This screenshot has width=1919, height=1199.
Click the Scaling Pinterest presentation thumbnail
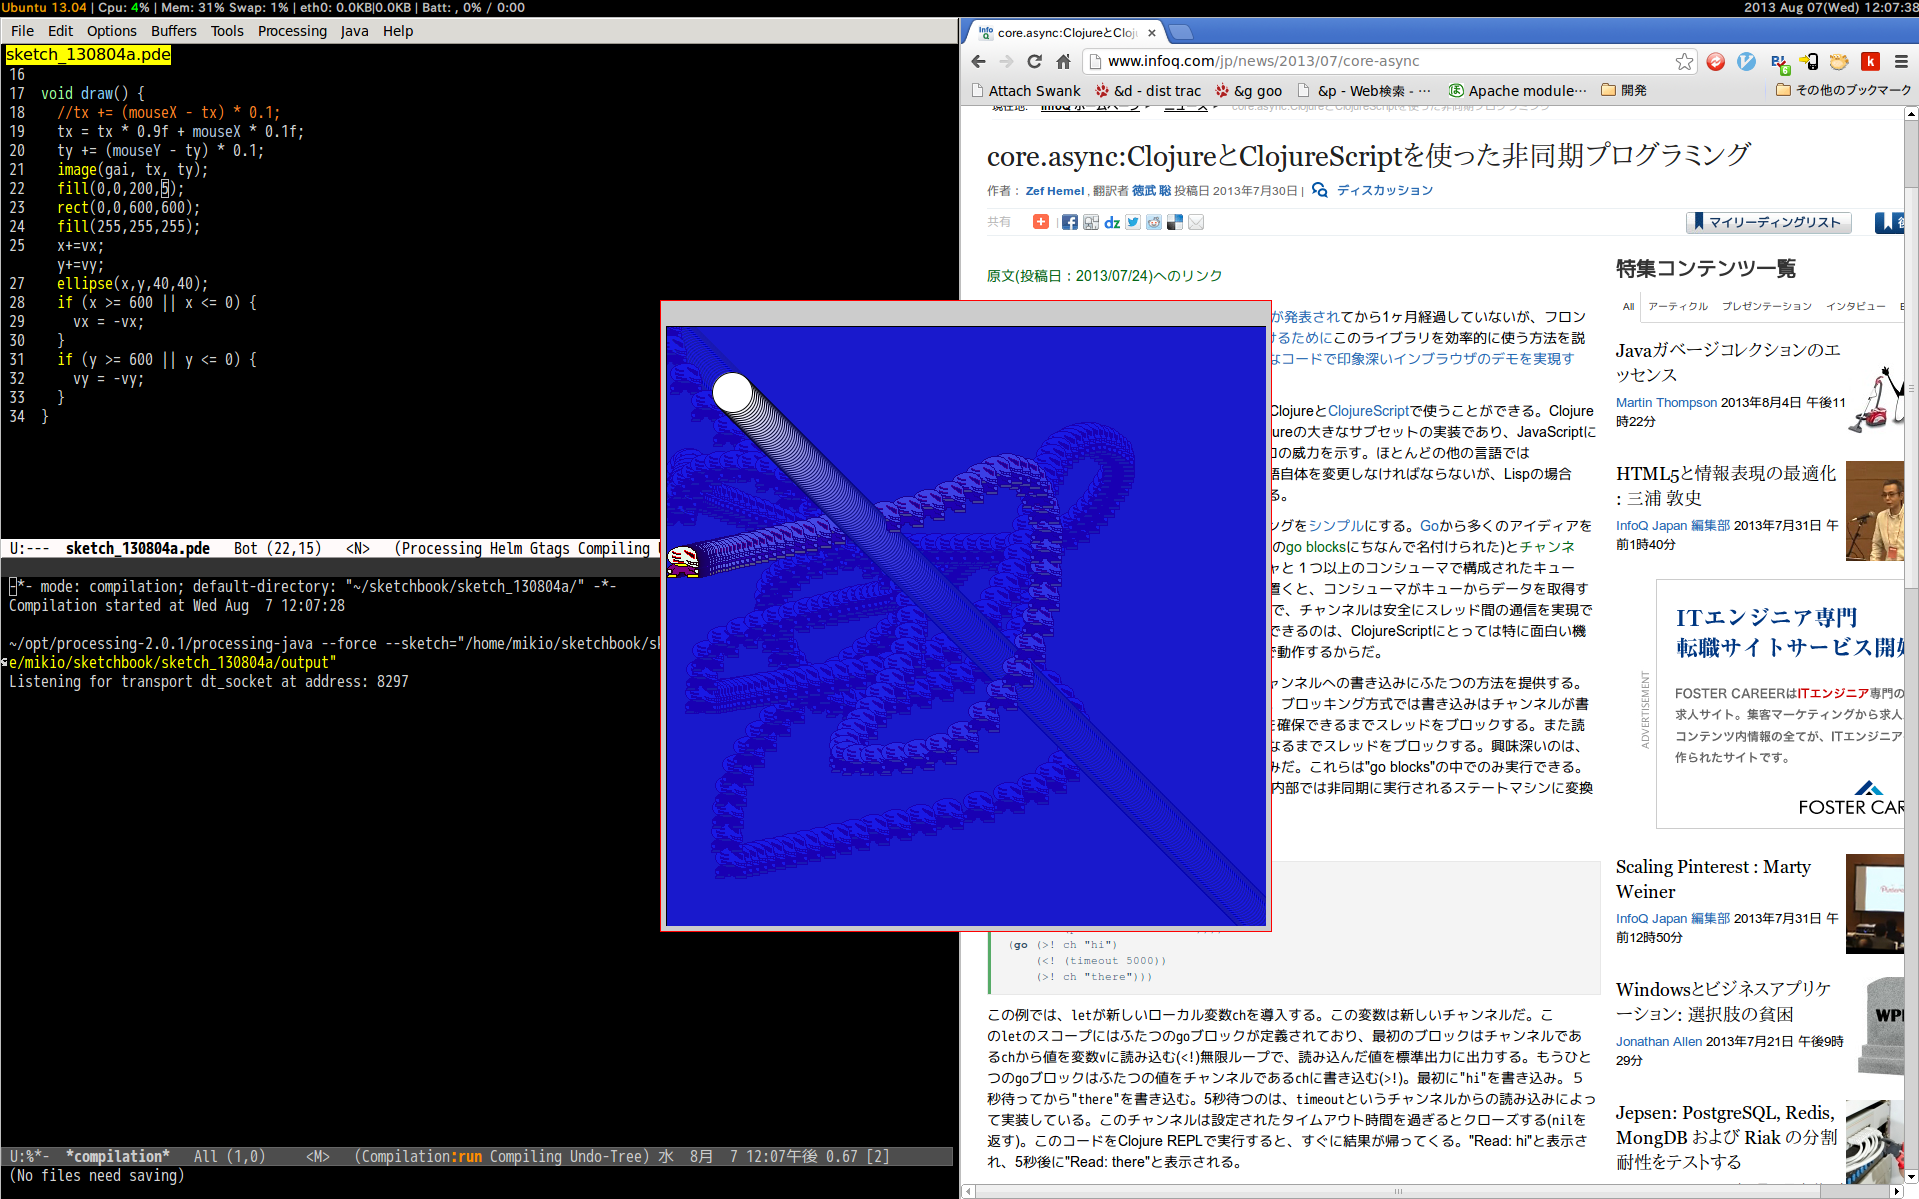[x=1875, y=904]
